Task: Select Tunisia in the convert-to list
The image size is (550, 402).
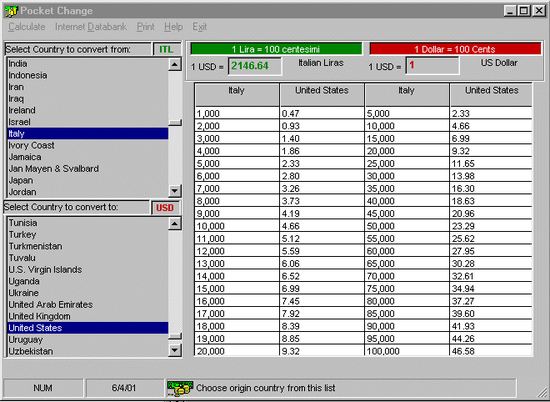Action: tap(88, 223)
